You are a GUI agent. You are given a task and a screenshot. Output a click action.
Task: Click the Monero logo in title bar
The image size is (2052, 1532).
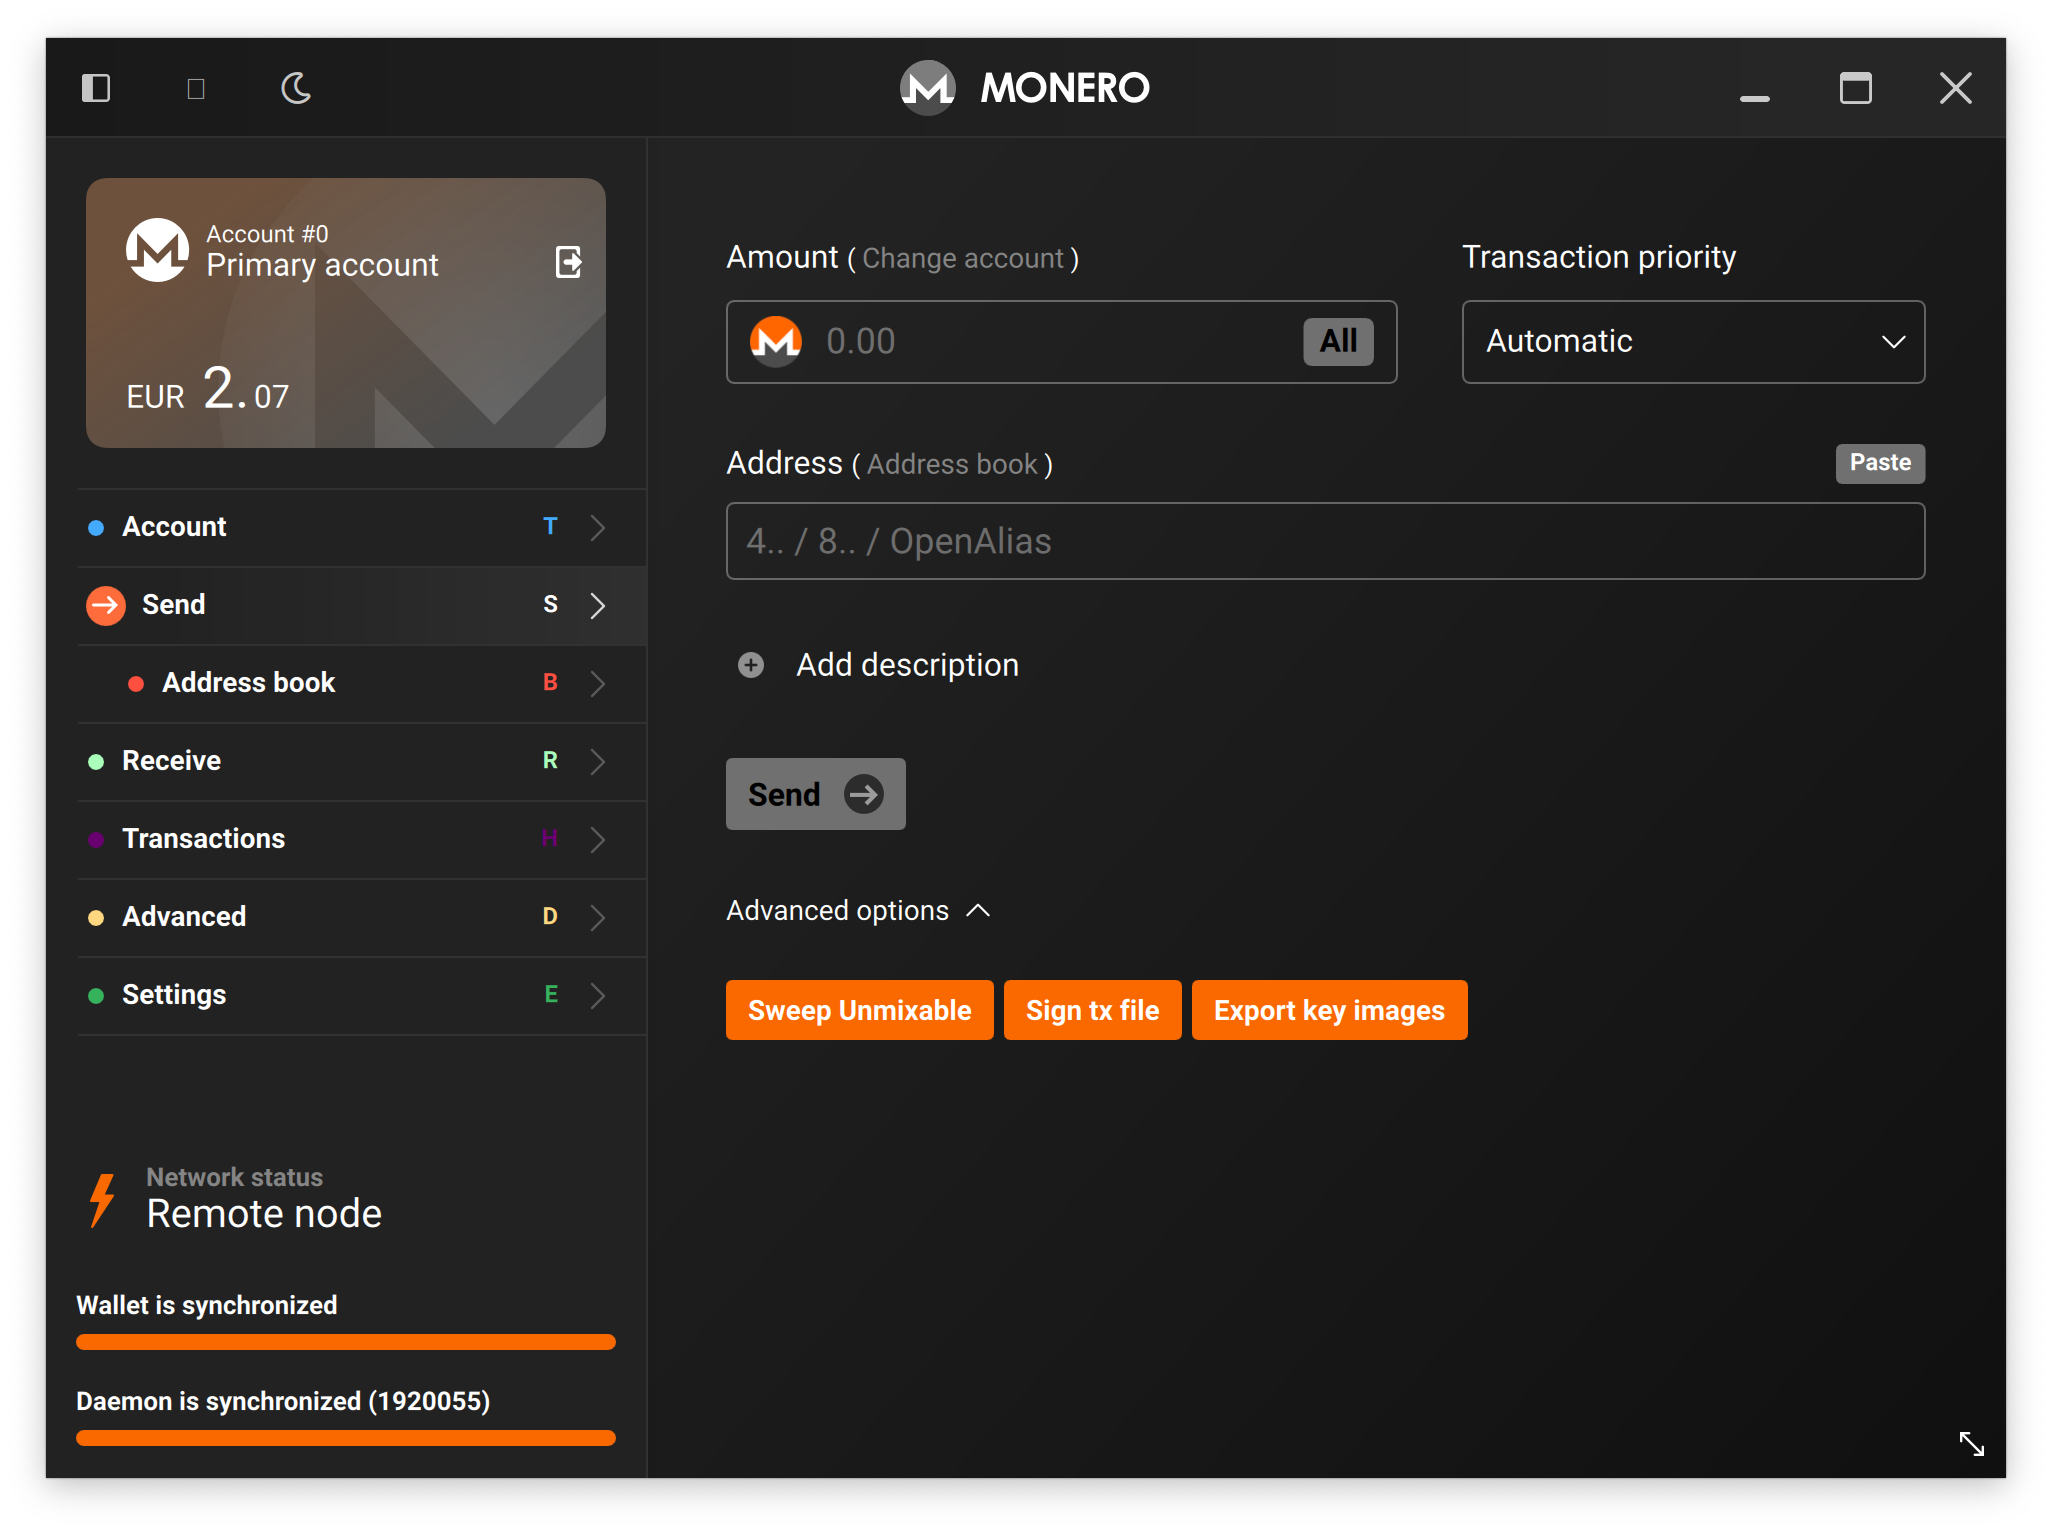click(x=927, y=88)
